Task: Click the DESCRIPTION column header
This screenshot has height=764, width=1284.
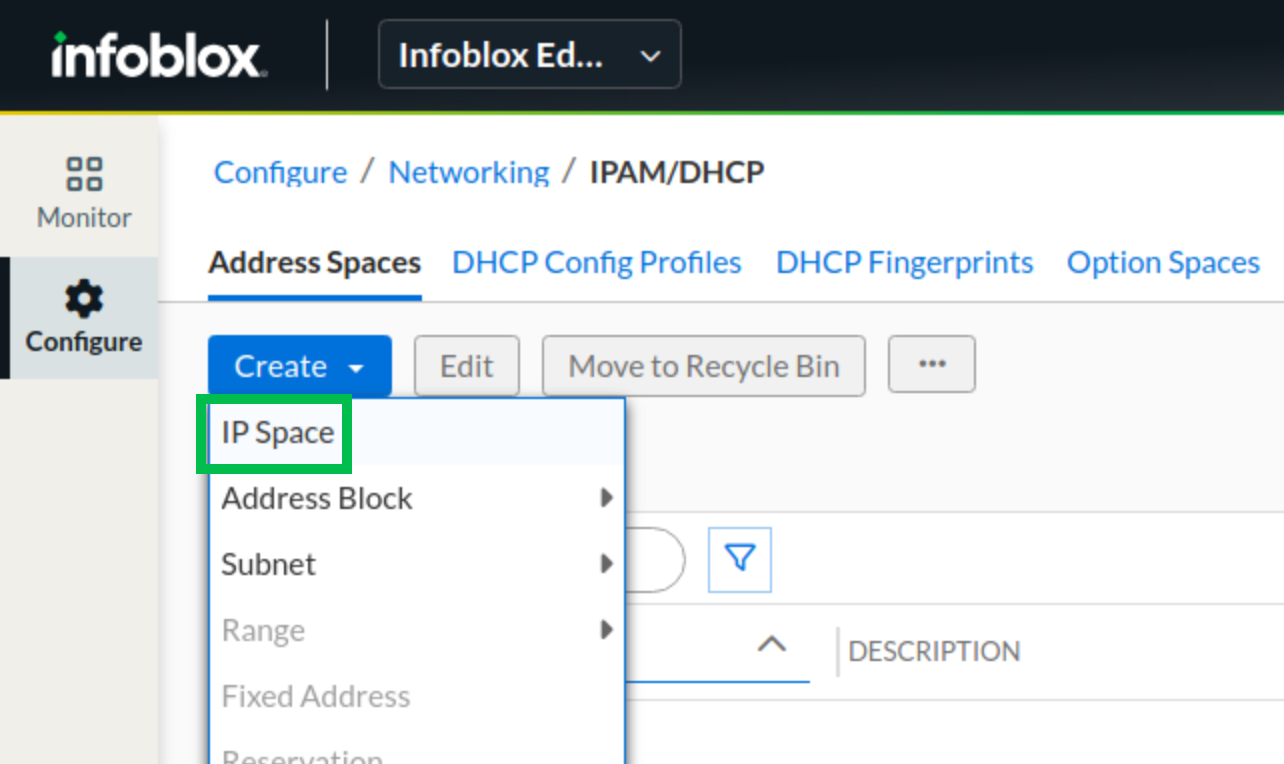Action: (934, 652)
